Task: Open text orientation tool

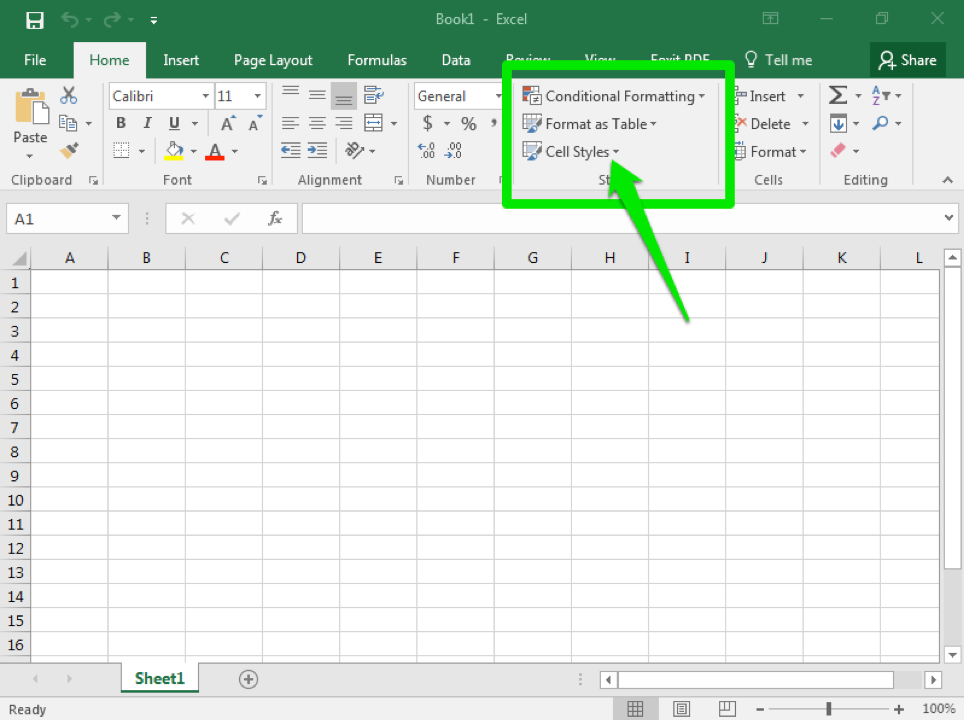Action: click(355, 150)
